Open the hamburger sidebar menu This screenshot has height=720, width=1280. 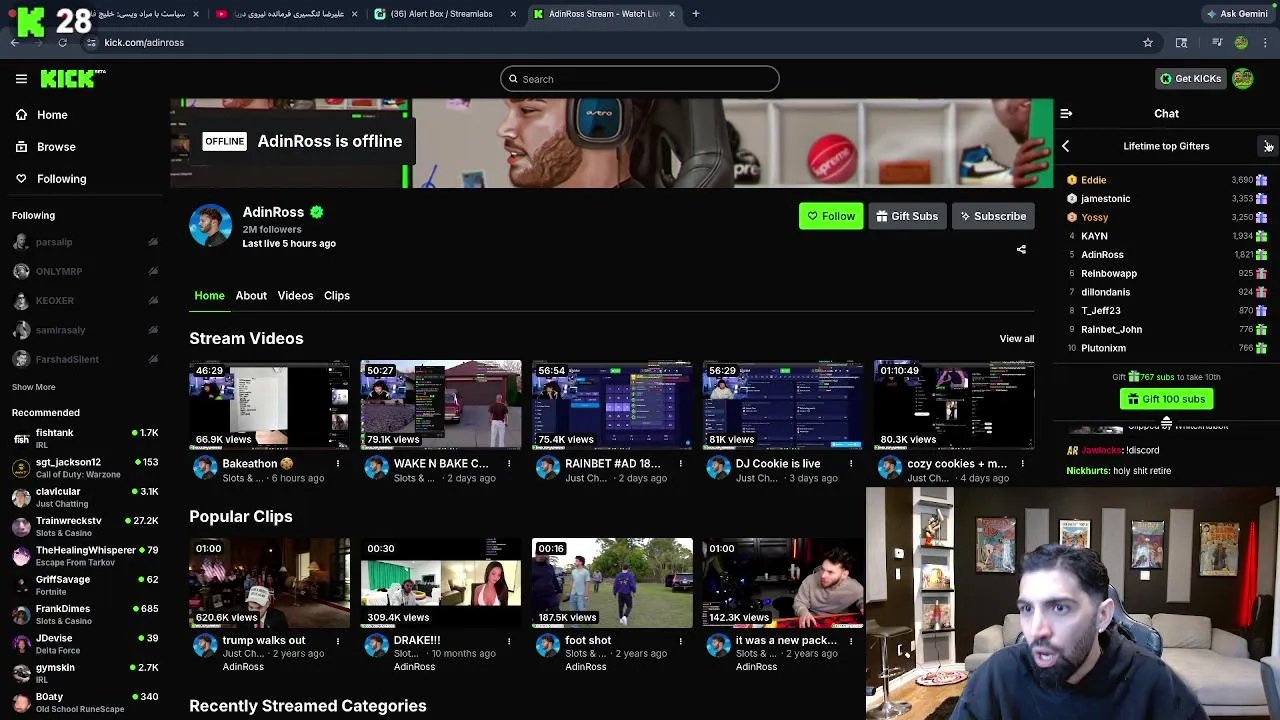(x=21, y=79)
